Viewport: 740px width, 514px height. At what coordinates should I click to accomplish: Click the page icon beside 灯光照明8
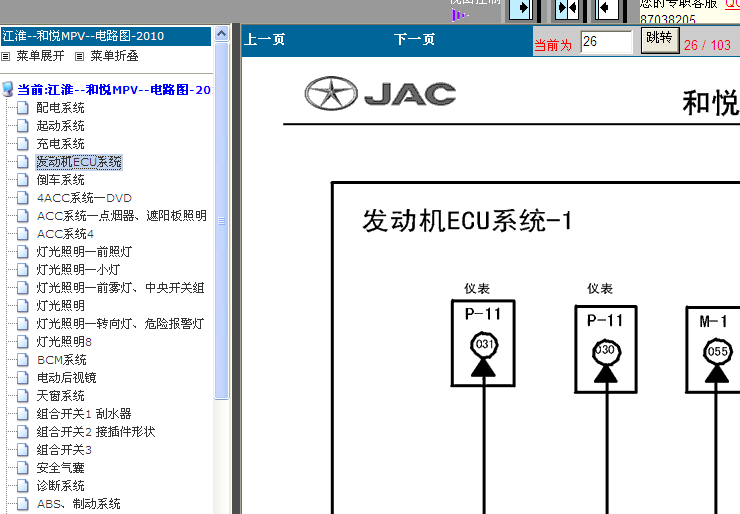[23, 342]
